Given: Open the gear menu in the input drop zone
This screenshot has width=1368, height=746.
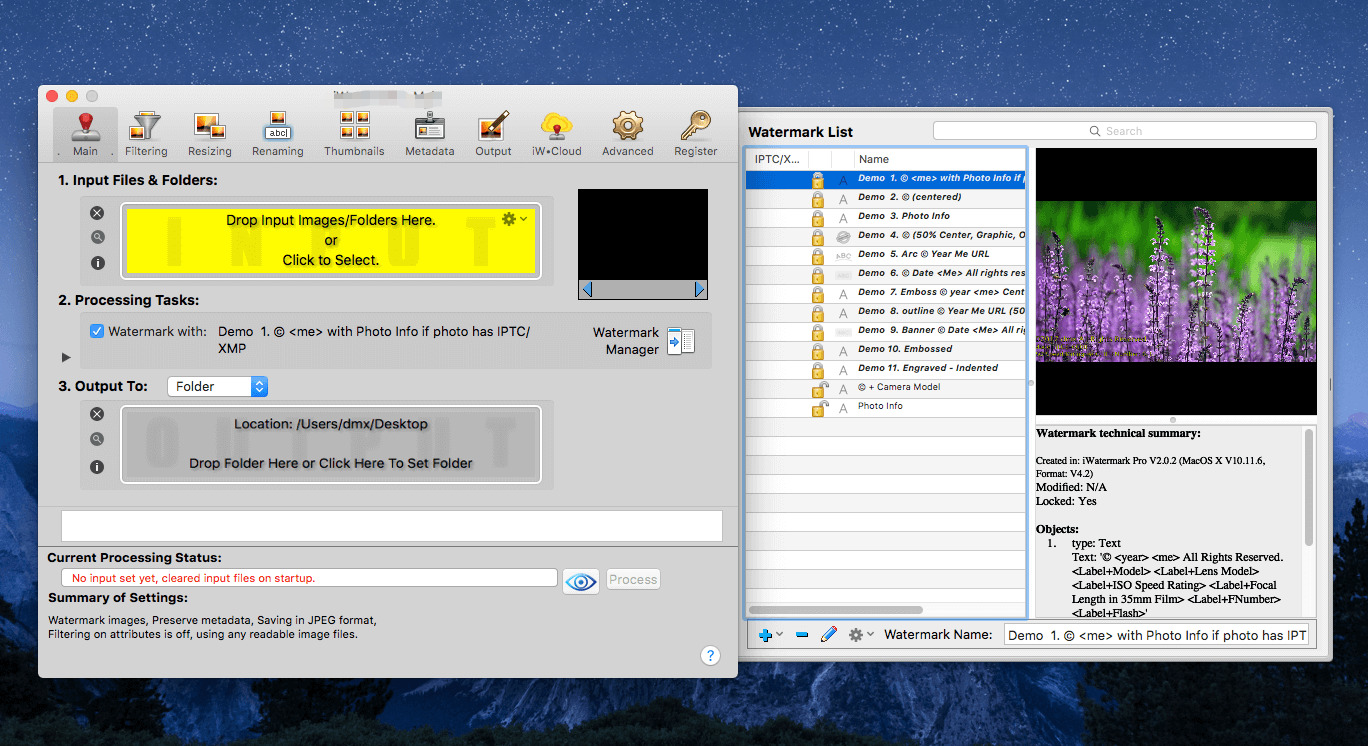Looking at the screenshot, I should (515, 219).
